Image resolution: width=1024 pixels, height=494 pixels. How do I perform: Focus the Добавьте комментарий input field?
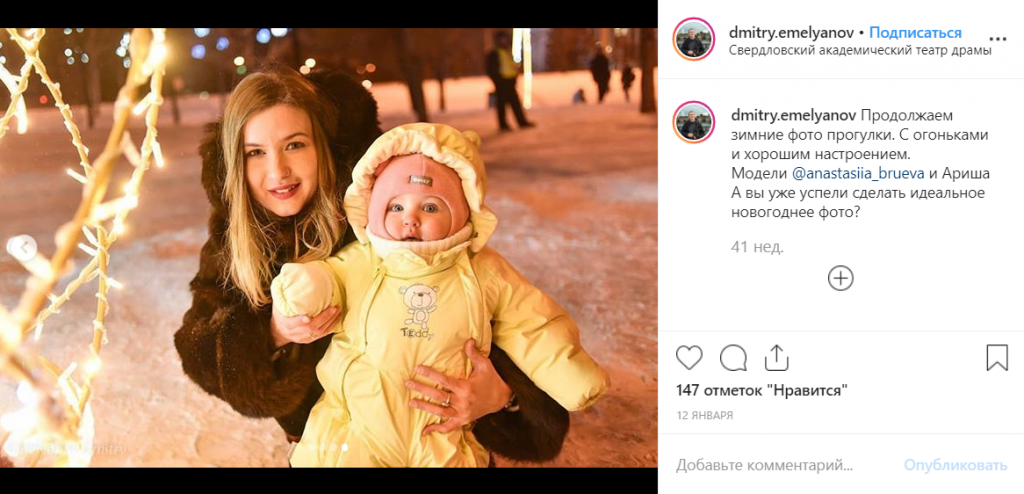coord(784,465)
